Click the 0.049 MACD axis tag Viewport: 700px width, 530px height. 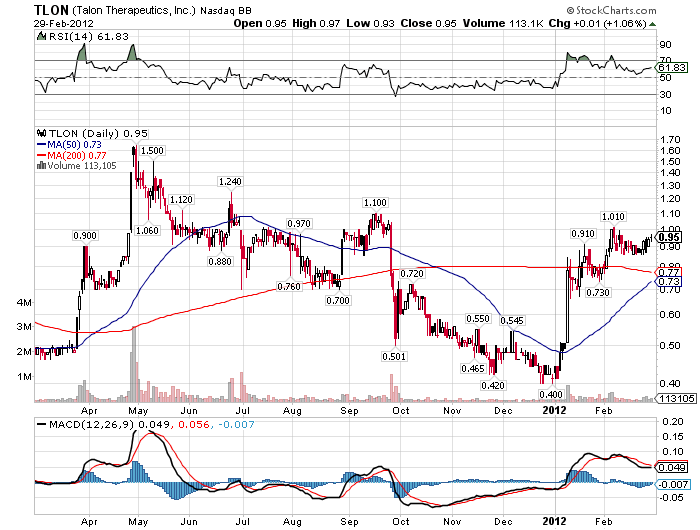671,467
